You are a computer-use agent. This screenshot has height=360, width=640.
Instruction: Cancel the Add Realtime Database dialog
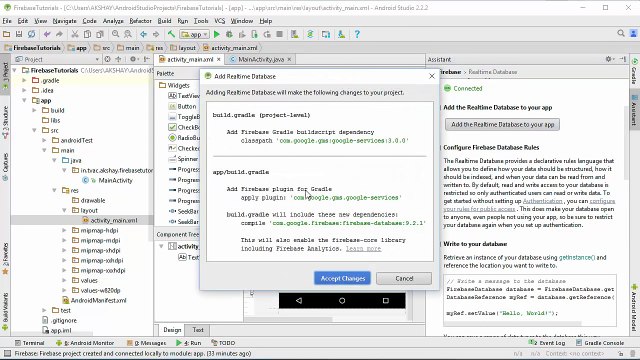pyautogui.click(x=404, y=278)
